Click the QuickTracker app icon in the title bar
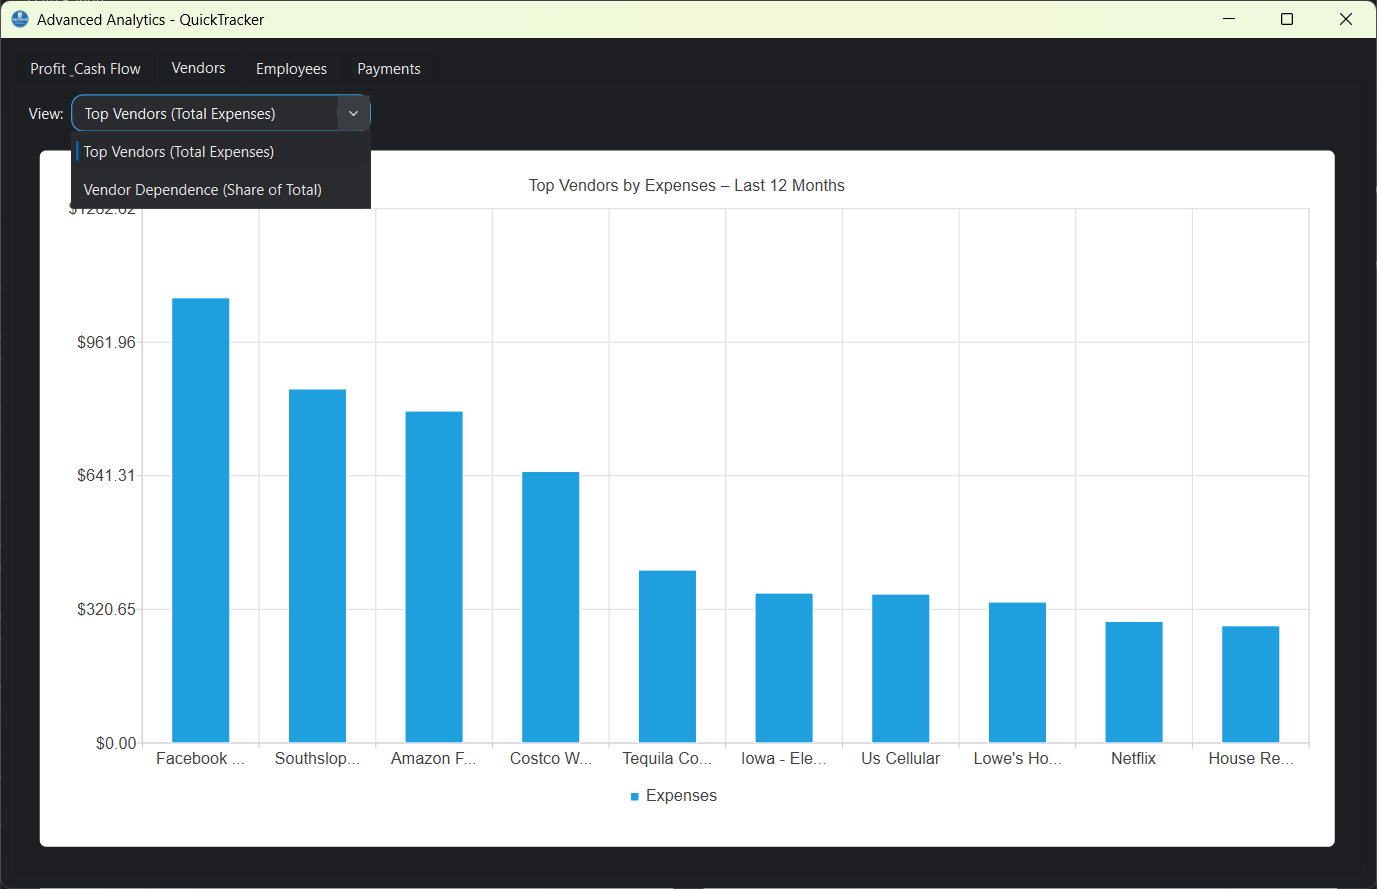The width and height of the screenshot is (1377, 889). coord(19,19)
